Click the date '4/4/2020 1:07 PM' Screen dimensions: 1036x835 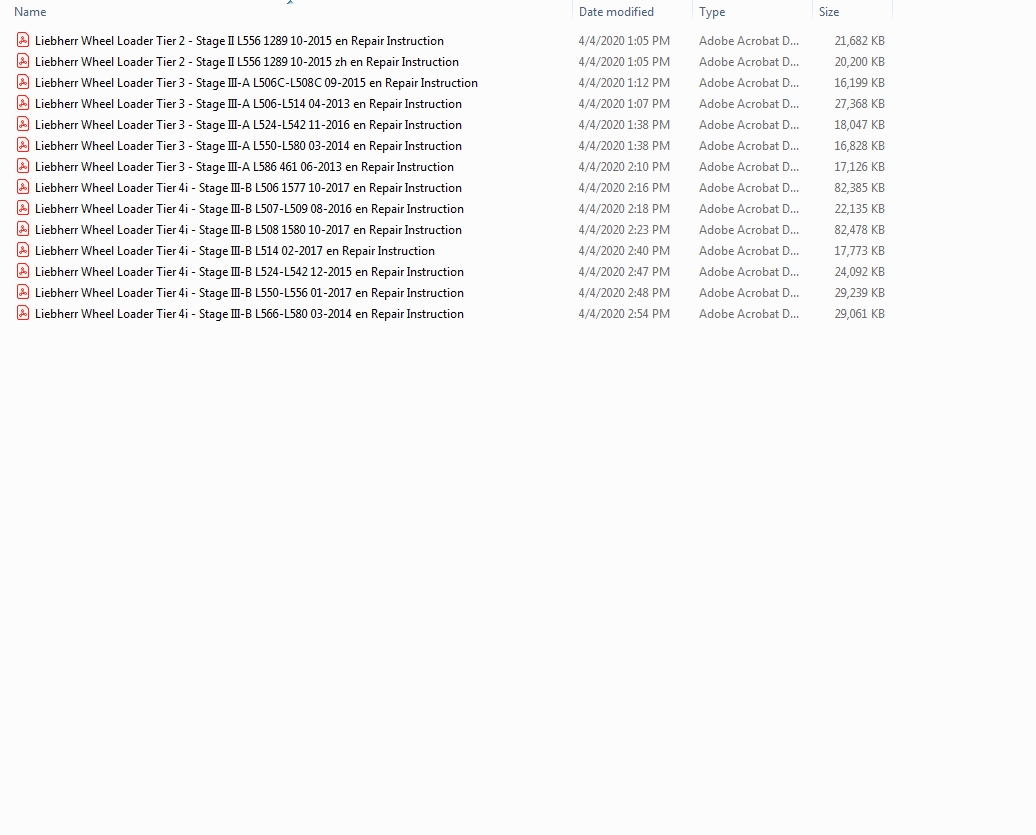624,104
